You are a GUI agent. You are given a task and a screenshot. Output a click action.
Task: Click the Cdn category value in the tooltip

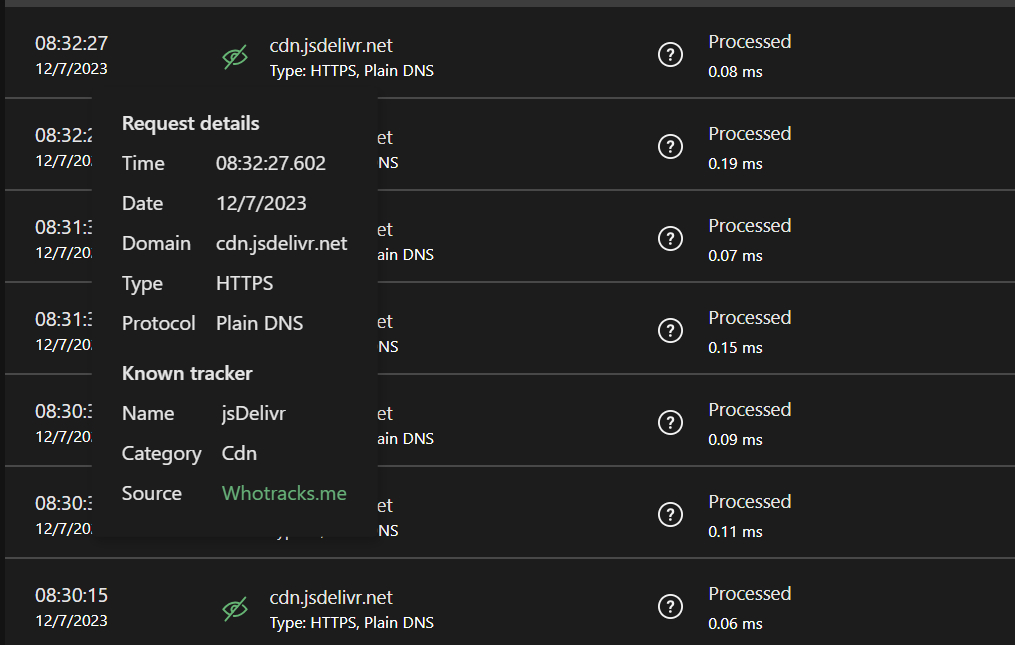coord(239,453)
